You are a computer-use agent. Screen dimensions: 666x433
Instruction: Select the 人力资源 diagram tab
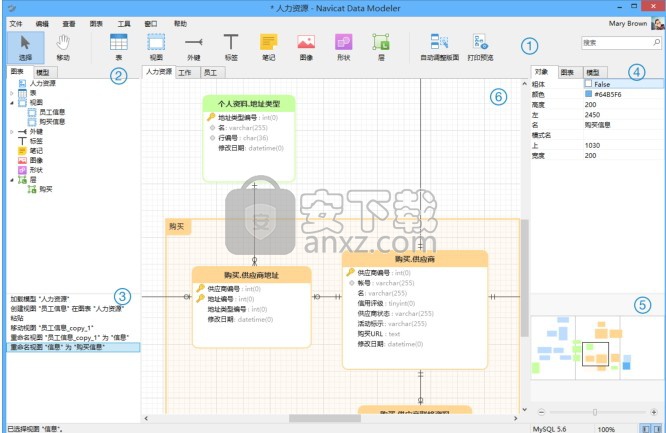[x=159, y=72]
